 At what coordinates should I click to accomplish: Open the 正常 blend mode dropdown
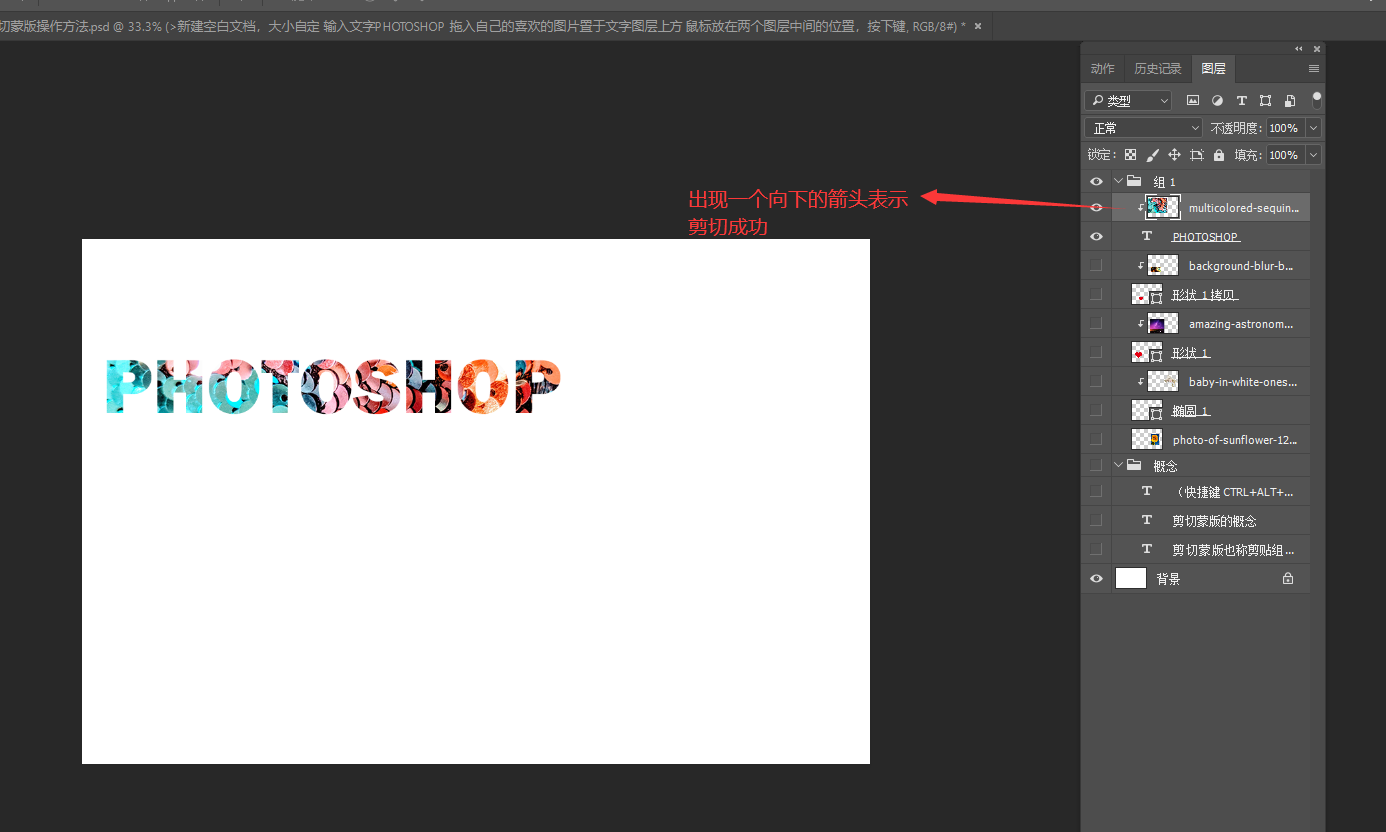1143,128
